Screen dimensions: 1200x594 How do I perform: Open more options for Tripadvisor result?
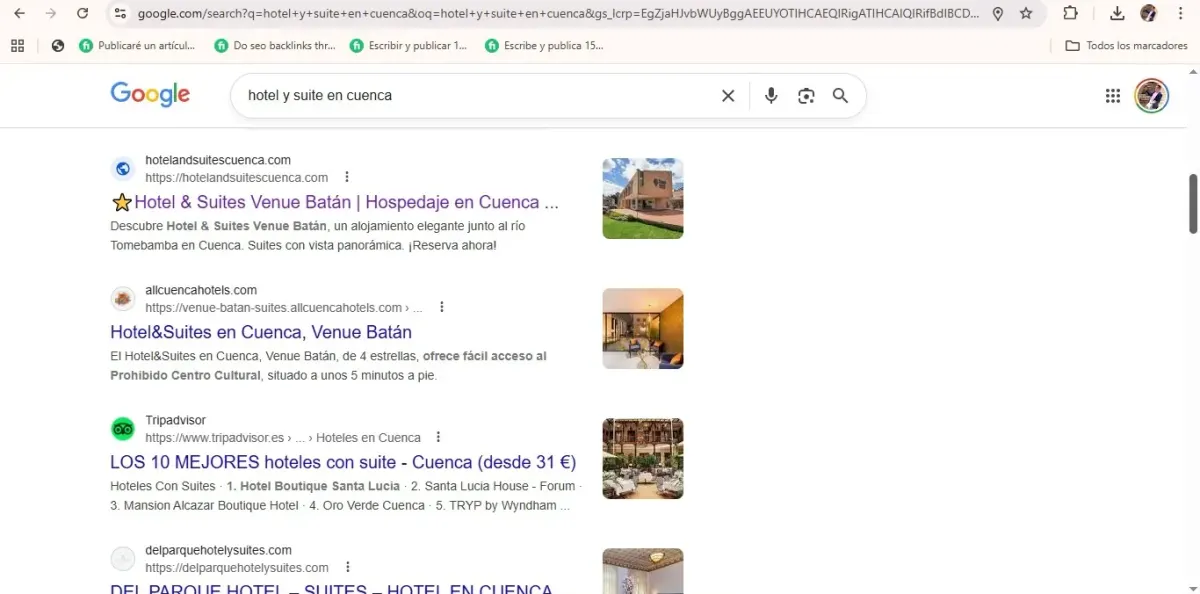[438, 437]
